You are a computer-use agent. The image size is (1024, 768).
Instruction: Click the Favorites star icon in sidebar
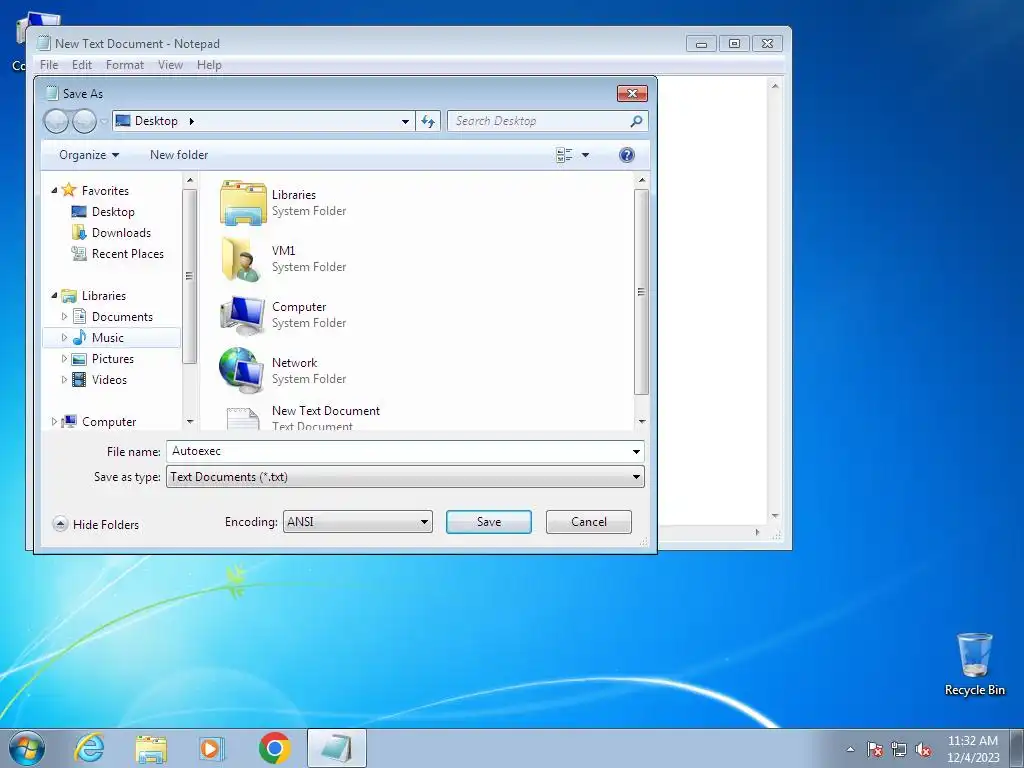(x=69, y=190)
